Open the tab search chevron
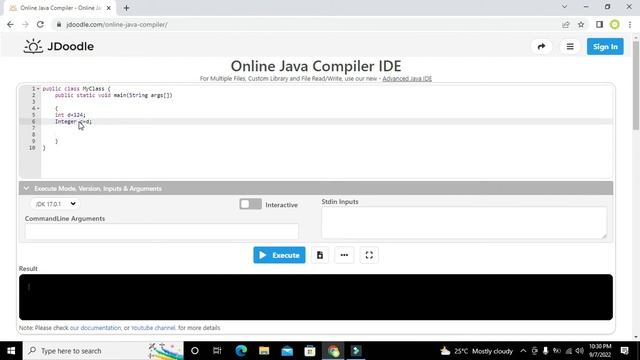Image resolution: width=640 pixels, height=360 pixels. point(564,7)
